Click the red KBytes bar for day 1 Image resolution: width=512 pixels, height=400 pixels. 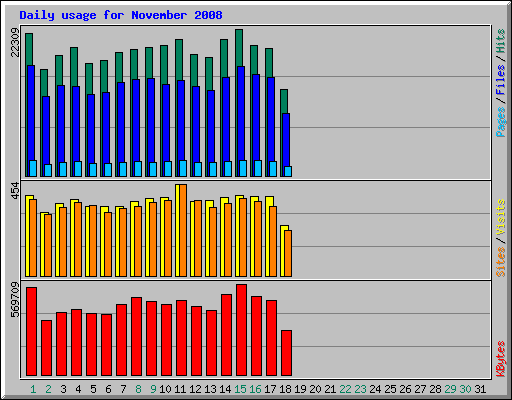pyautogui.click(x=31, y=331)
